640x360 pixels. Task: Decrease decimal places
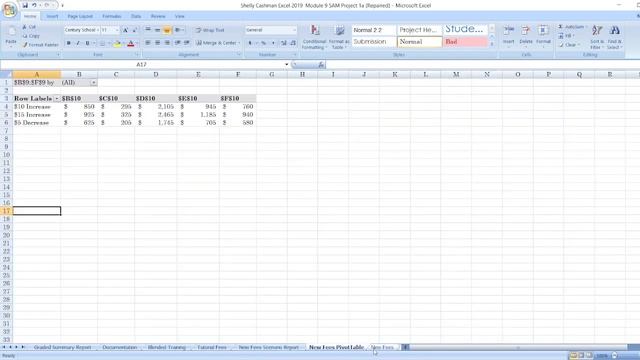point(293,43)
